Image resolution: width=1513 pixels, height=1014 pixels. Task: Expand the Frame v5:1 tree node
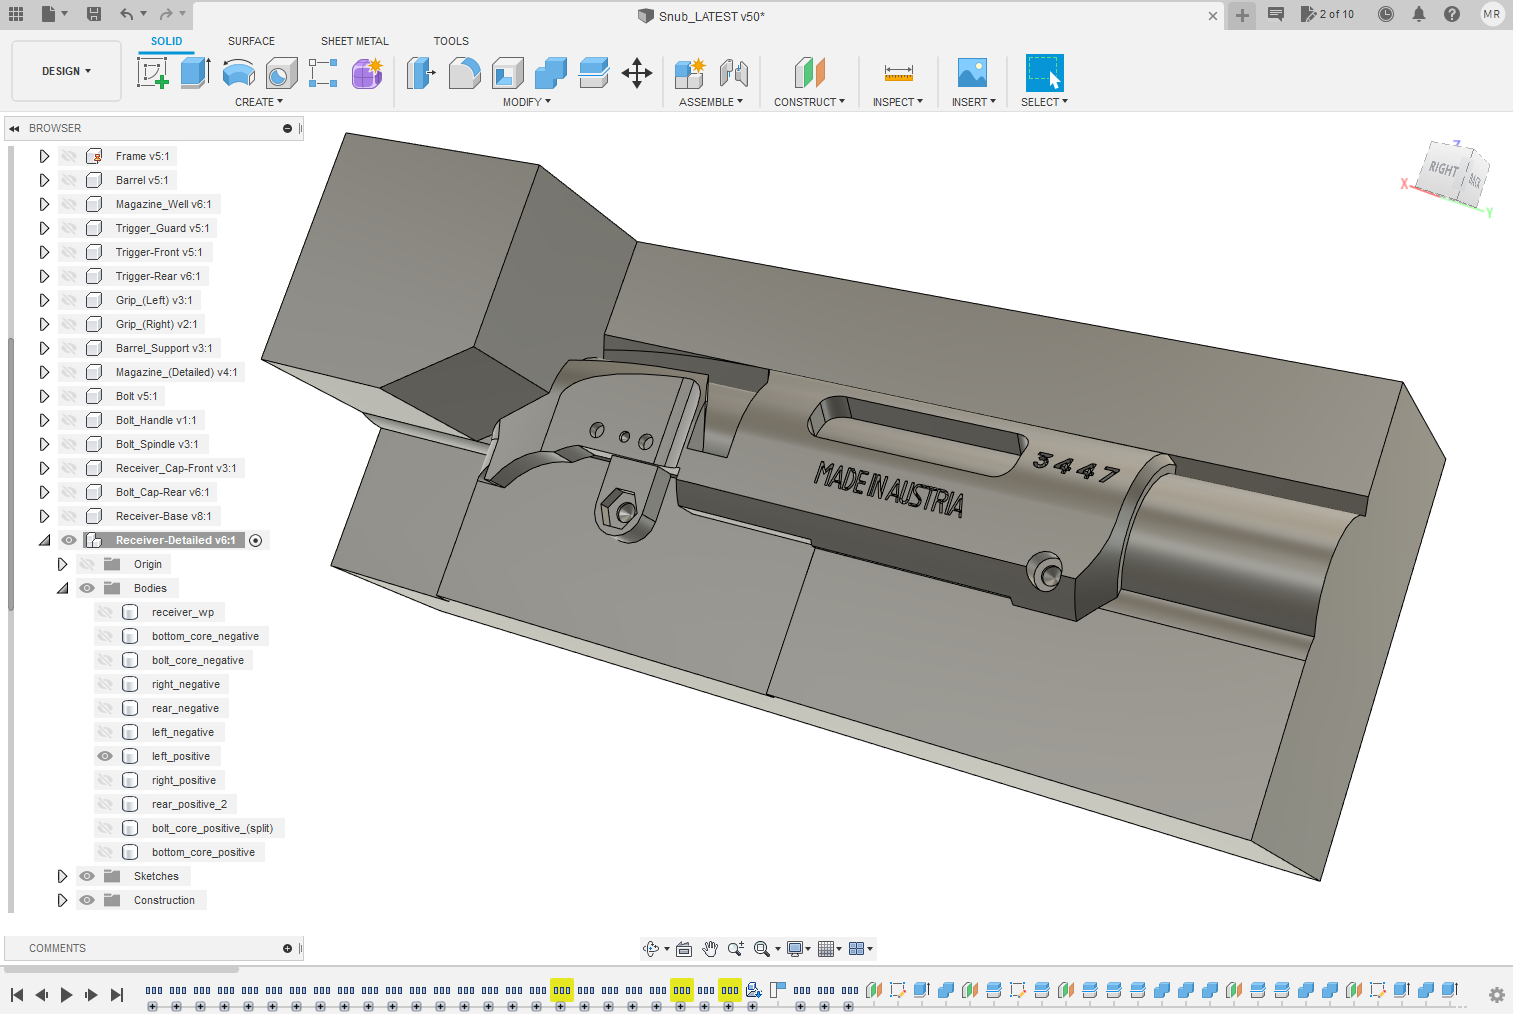point(44,156)
